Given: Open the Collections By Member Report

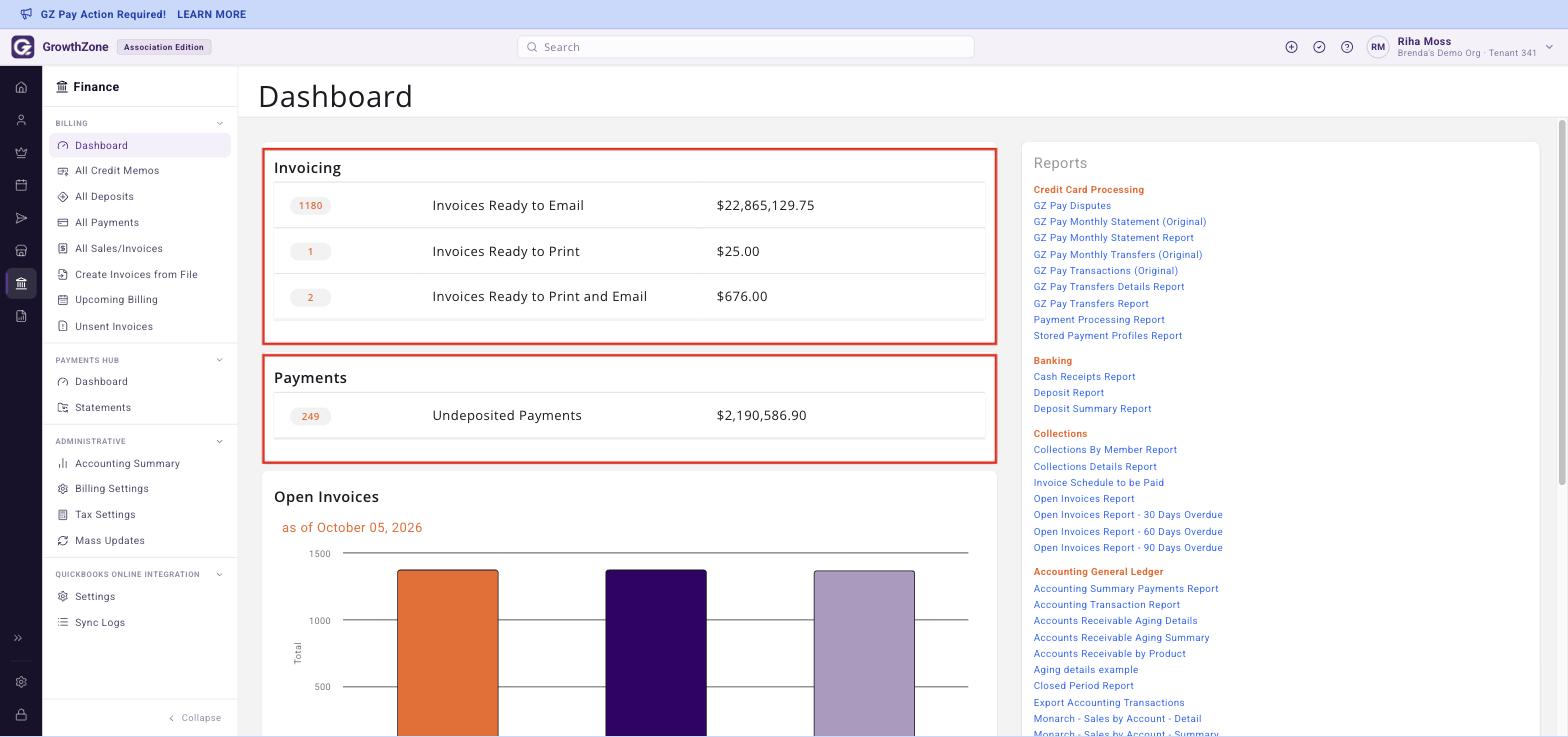Looking at the screenshot, I should pyautogui.click(x=1105, y=450).
